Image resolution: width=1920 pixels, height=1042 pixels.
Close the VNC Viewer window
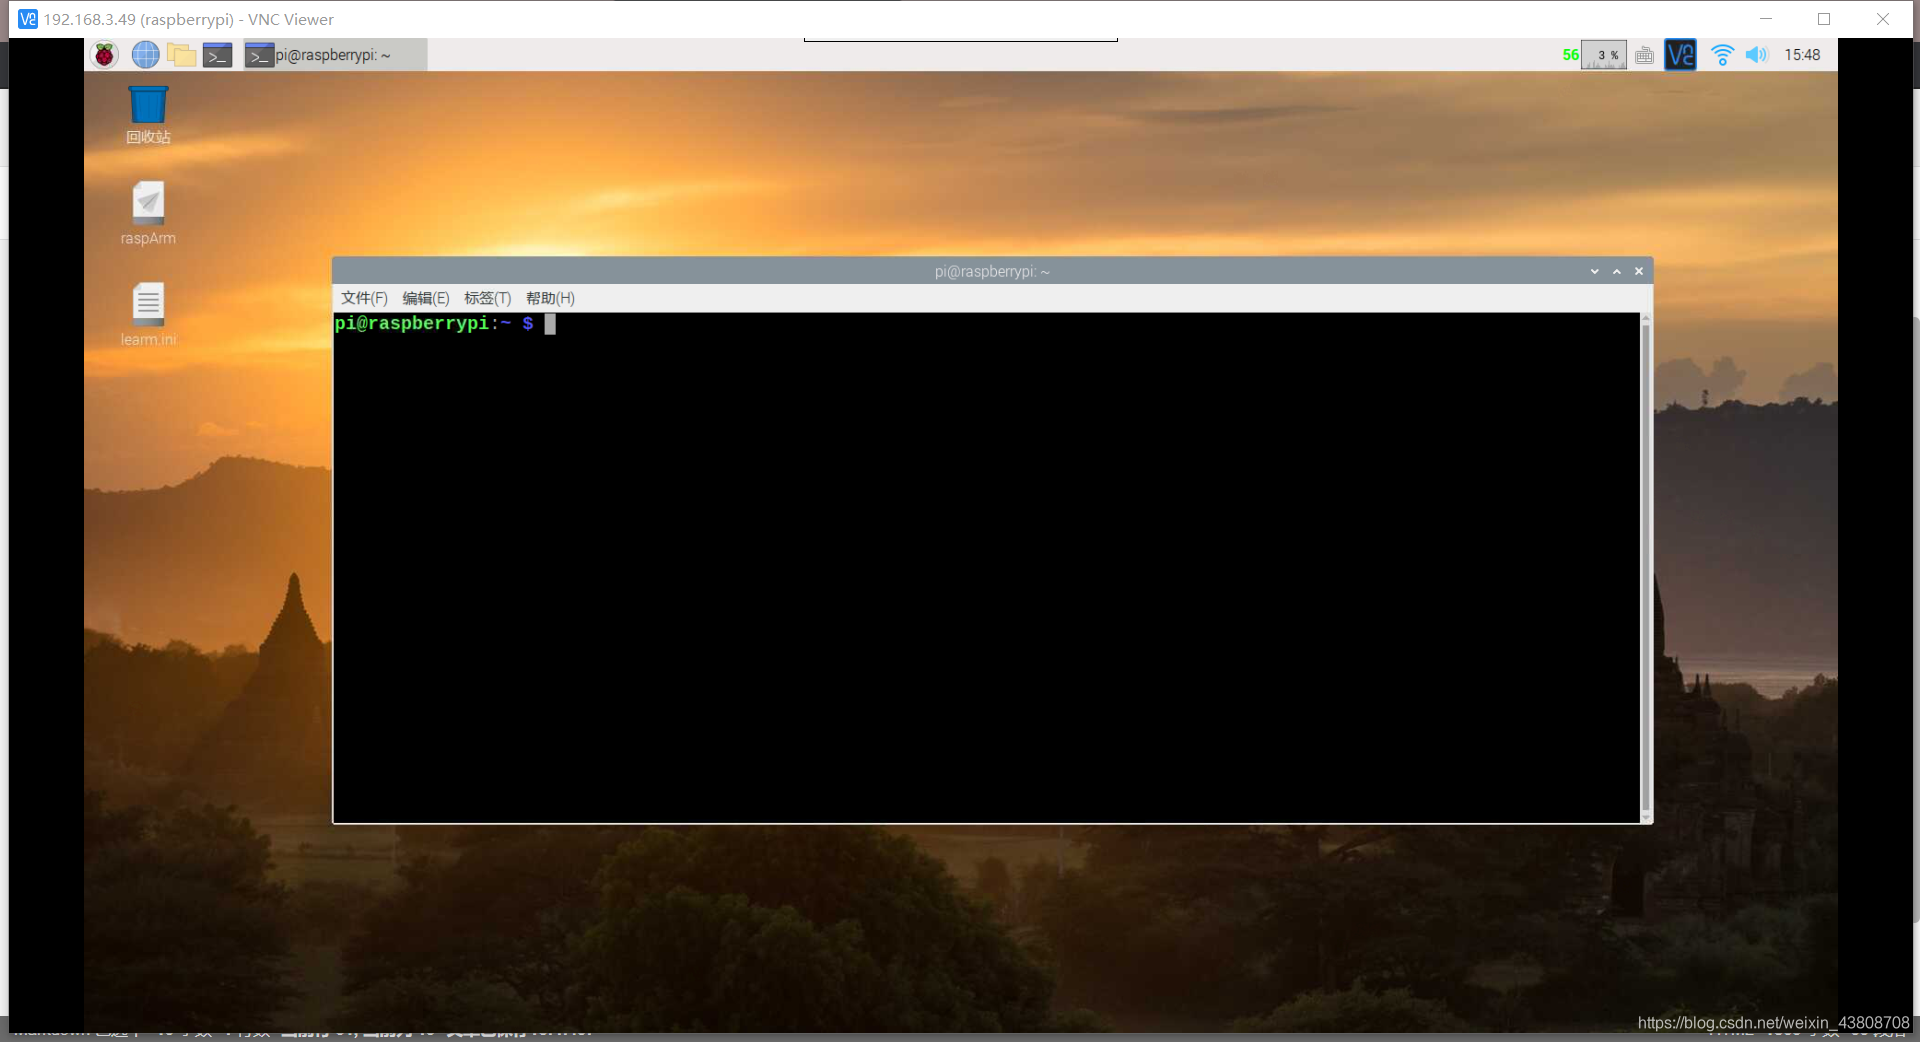pos(1883,19)
